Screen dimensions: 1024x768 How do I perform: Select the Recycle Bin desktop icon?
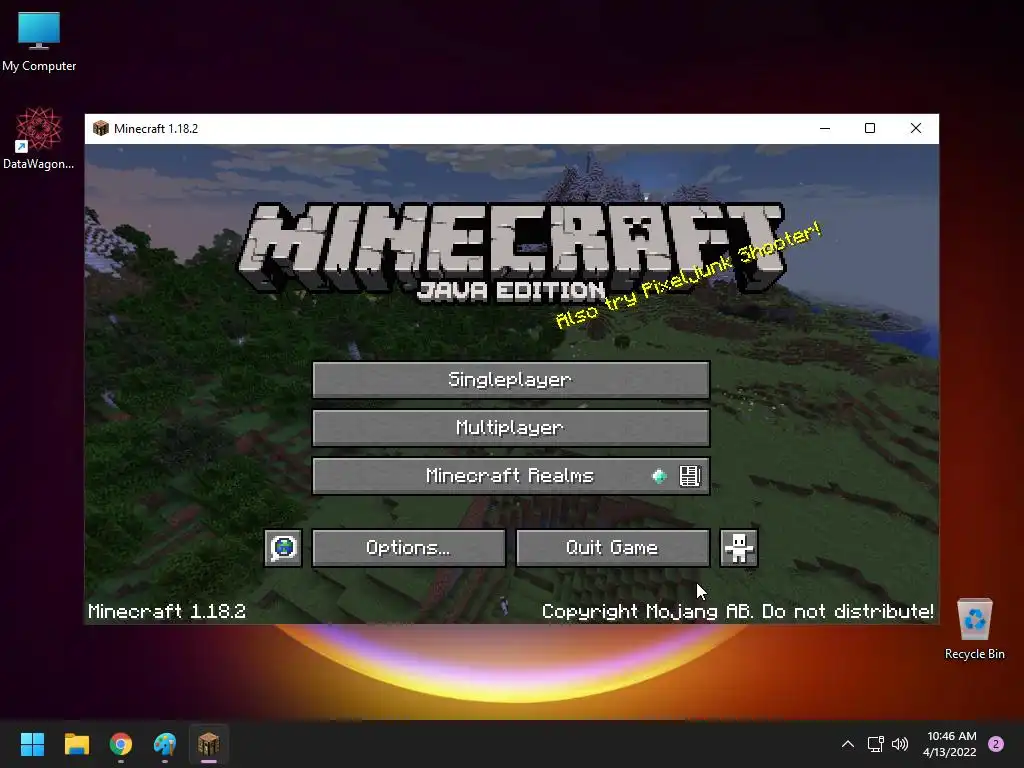click(x=974, y=630)
